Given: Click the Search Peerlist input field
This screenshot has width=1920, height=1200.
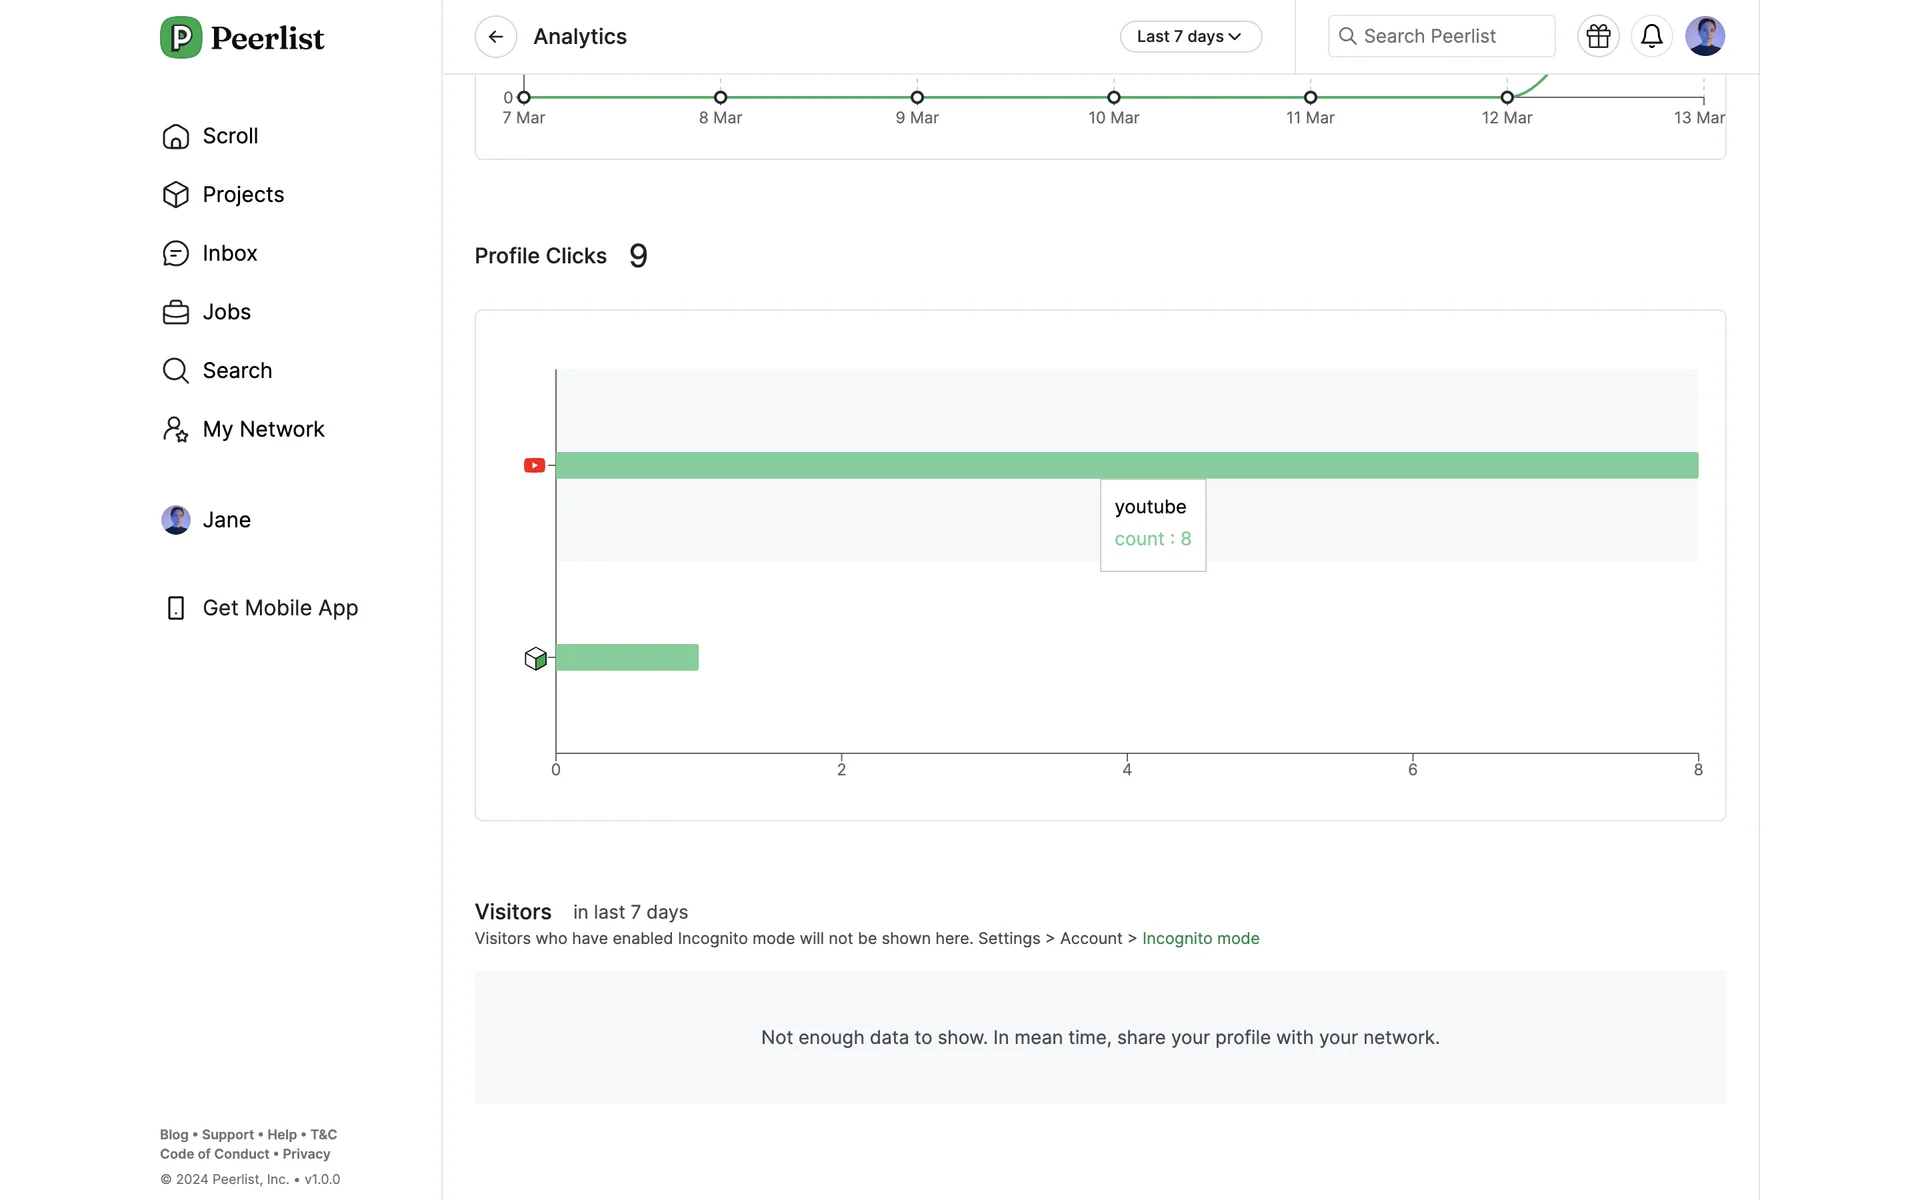Looking at the screenshot, I should (1441, 37).
